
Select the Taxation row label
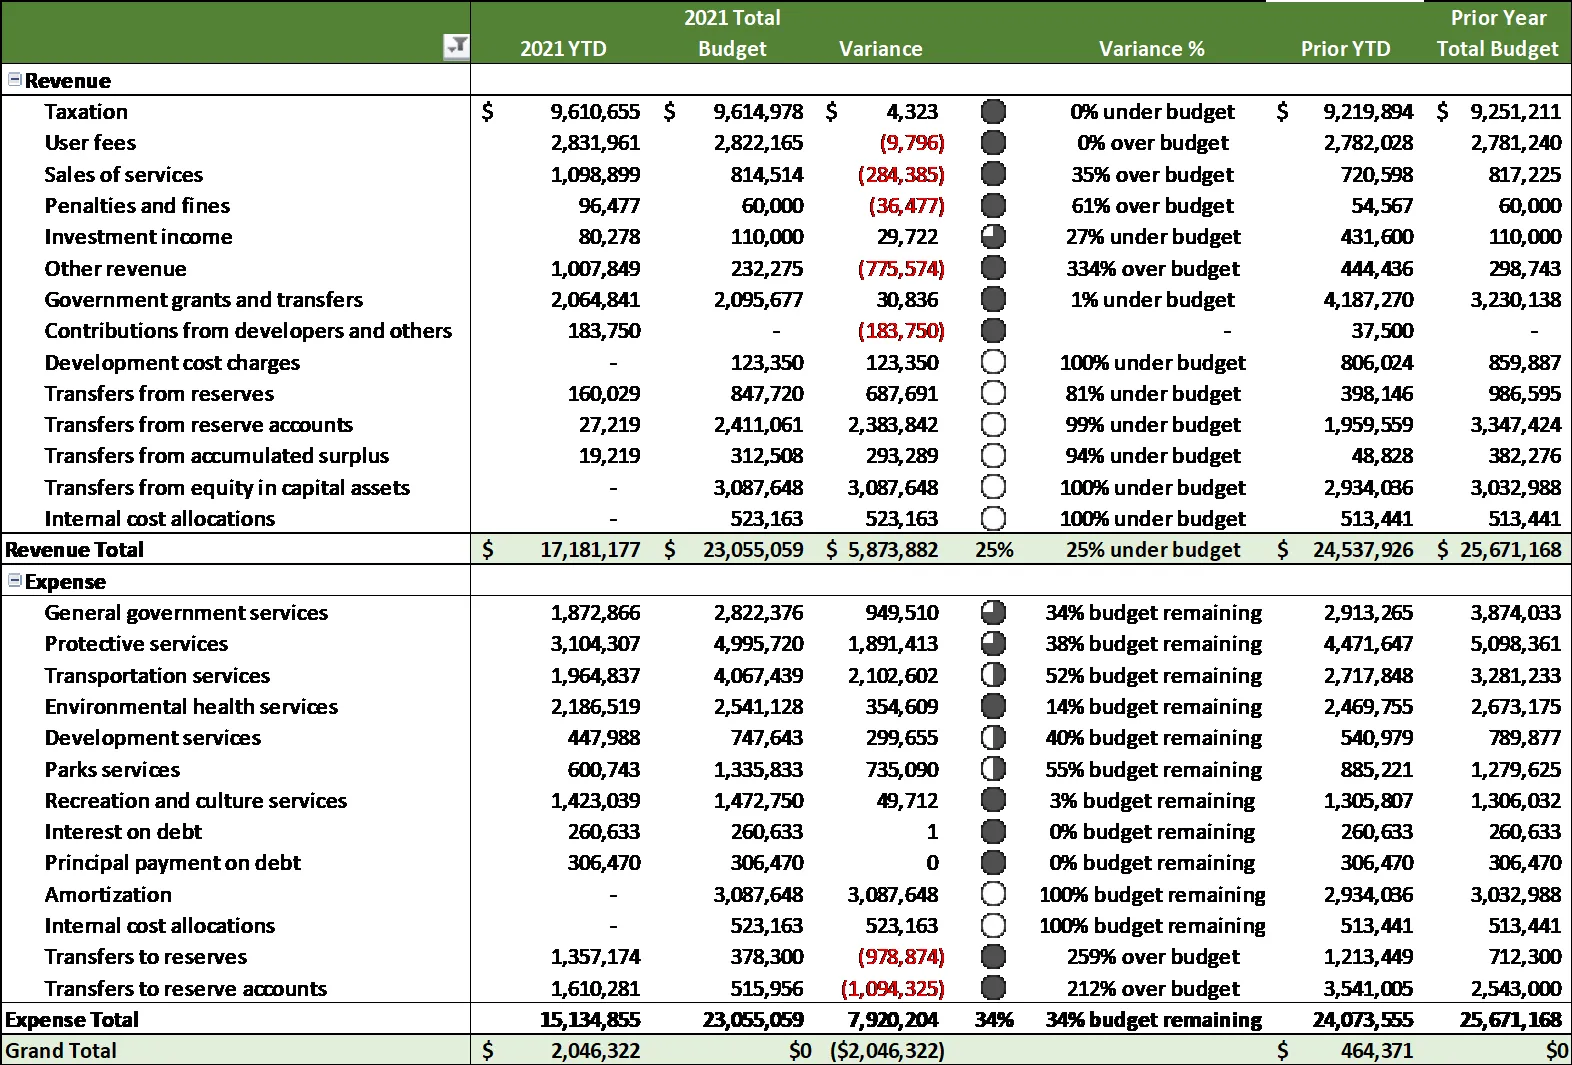point(86,111)
